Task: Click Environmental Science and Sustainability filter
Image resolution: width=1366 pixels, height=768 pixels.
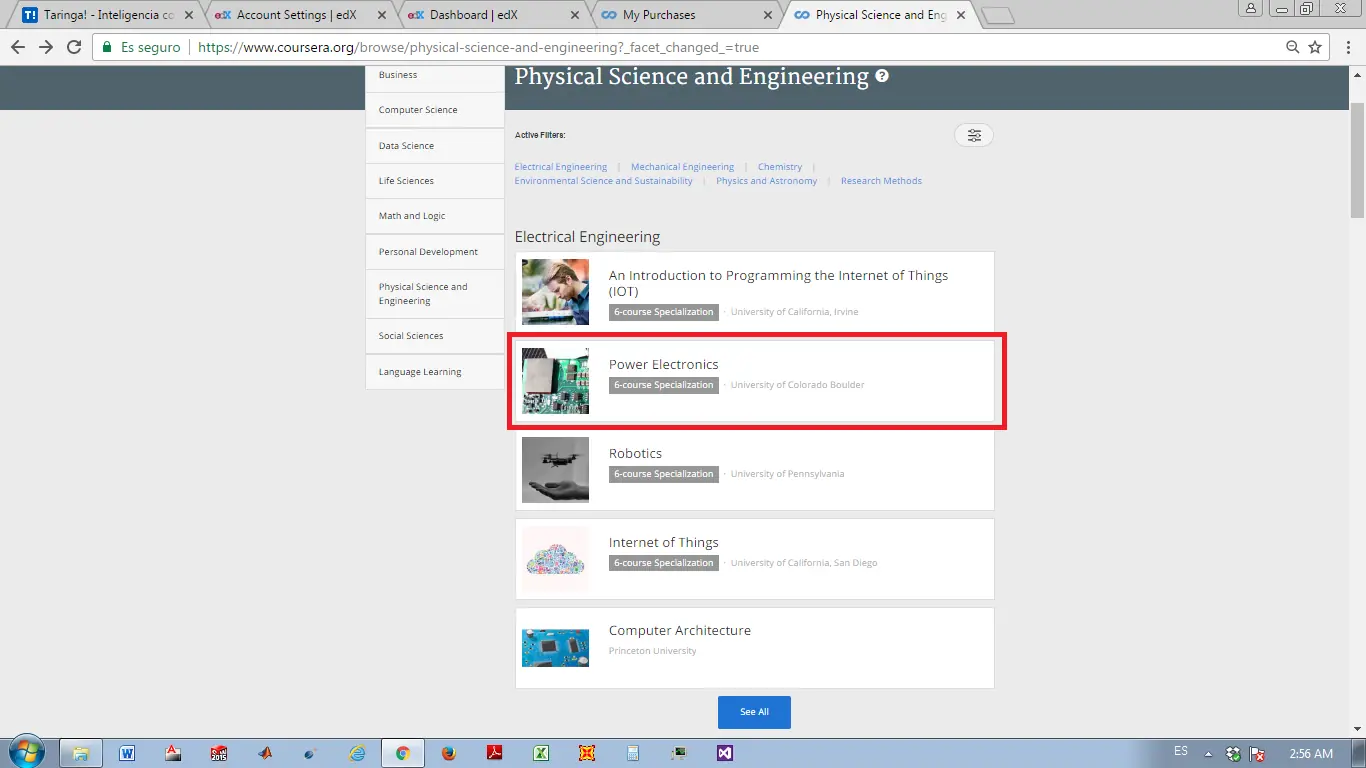Action: tap(603, 181)
